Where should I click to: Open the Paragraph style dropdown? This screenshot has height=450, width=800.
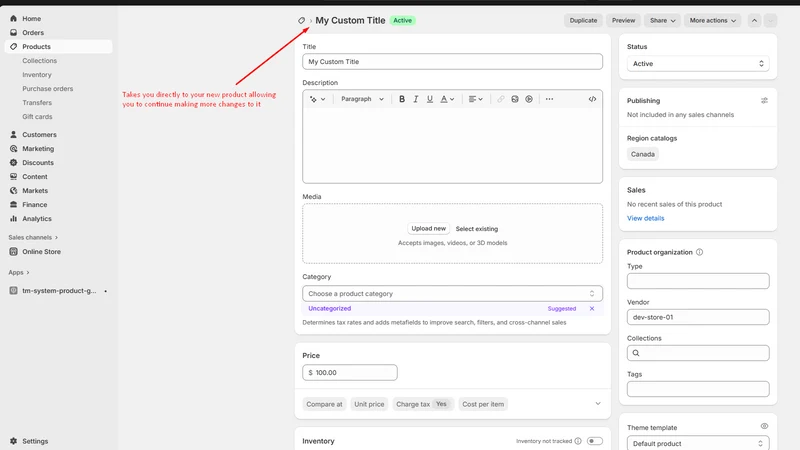362,99
